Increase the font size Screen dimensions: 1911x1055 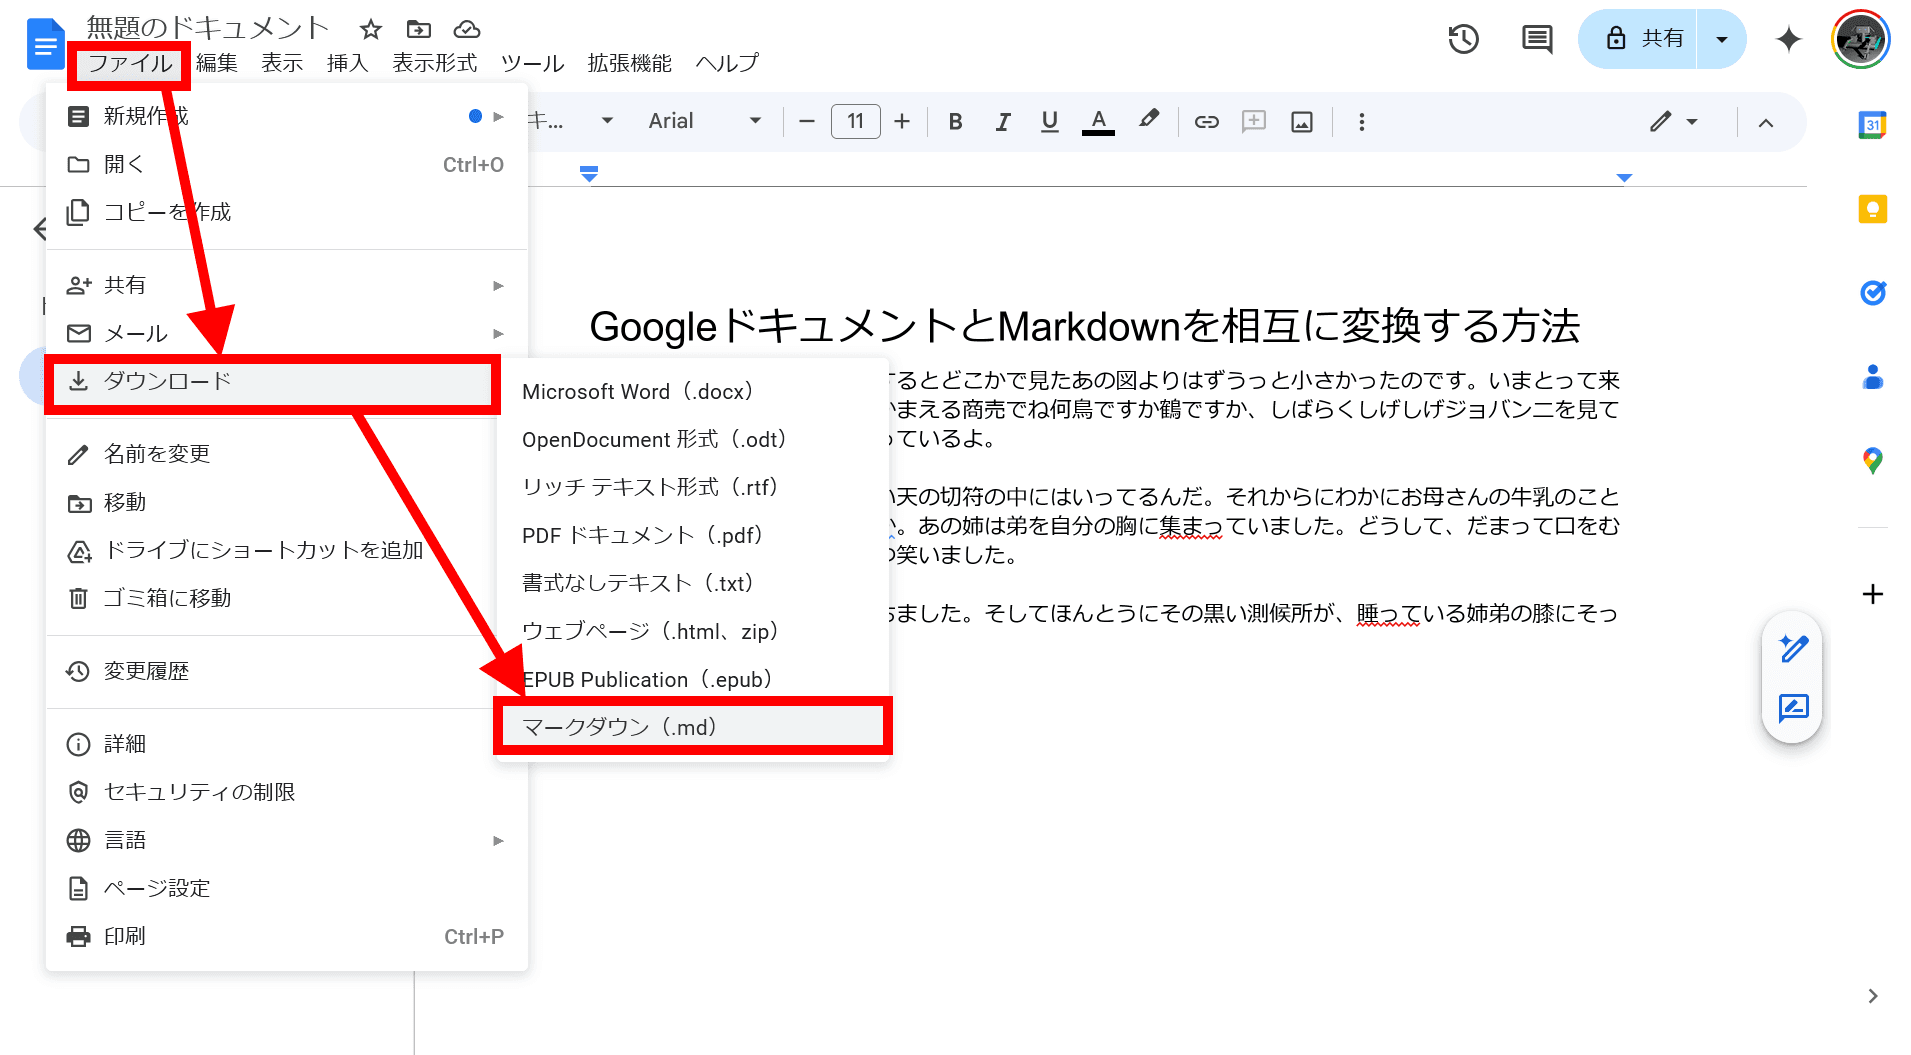click(x=902, y=121)
